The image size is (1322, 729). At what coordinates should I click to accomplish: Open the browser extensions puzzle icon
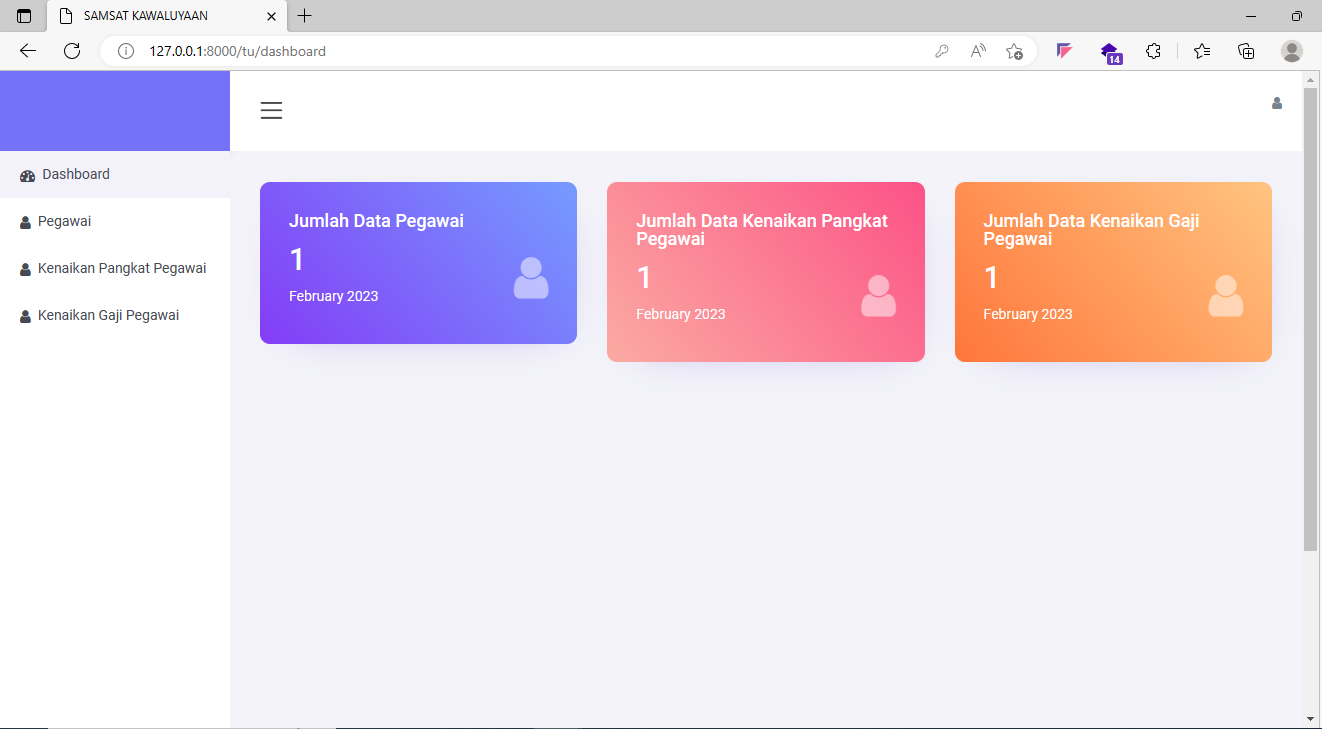click(1153, 51)
